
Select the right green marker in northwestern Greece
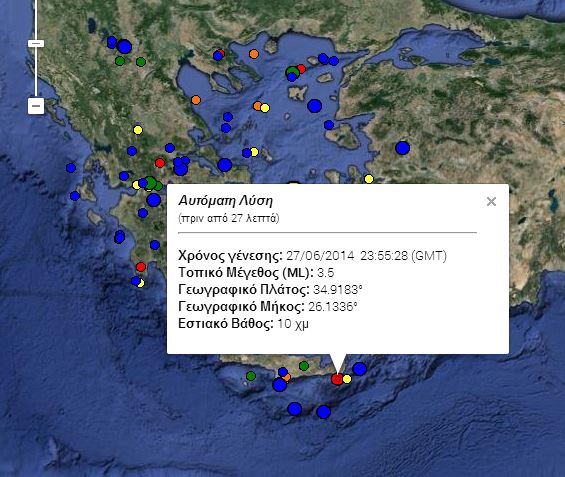click(x=141, y=62)
